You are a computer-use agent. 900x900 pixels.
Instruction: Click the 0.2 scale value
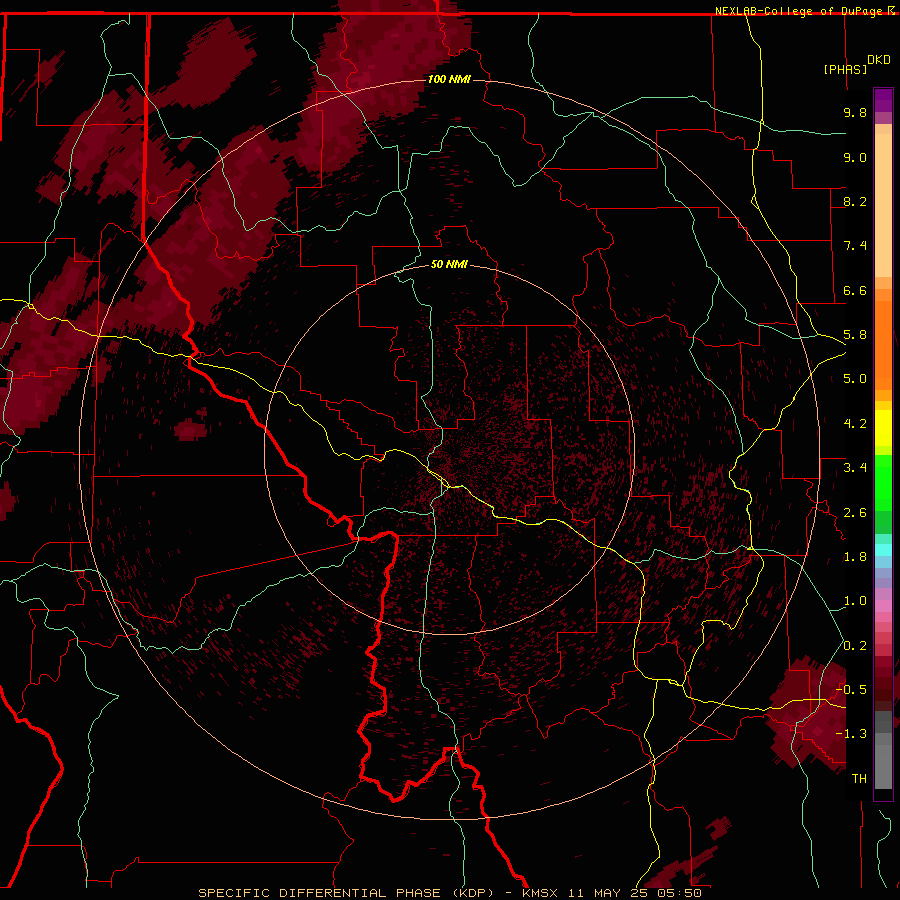click(x=855, y=646)
